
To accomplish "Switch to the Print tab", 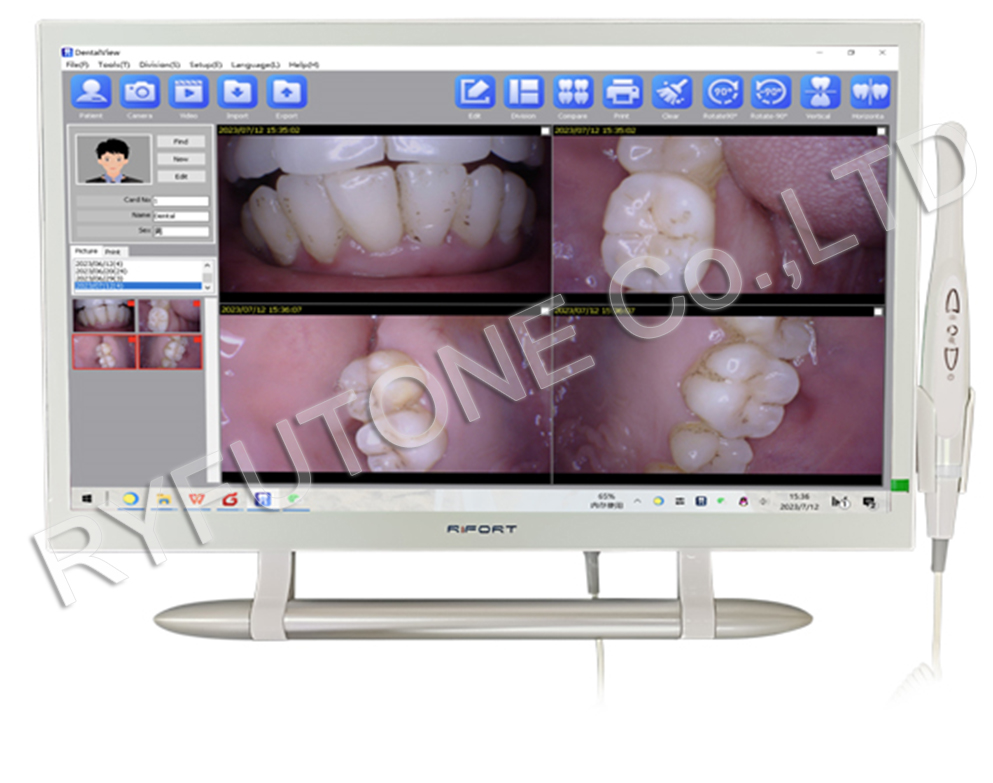I will [113, 252].
